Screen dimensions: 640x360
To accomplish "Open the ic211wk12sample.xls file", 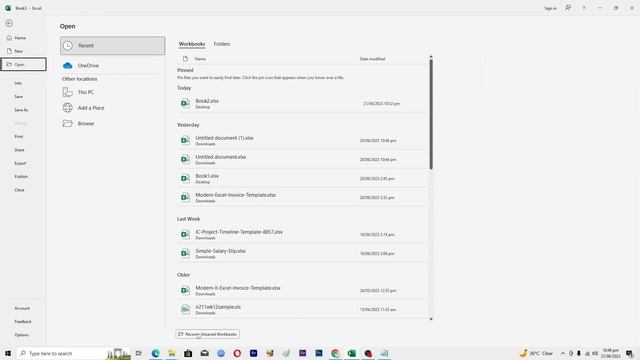I will pyautogui.click(x=302, y=309).
